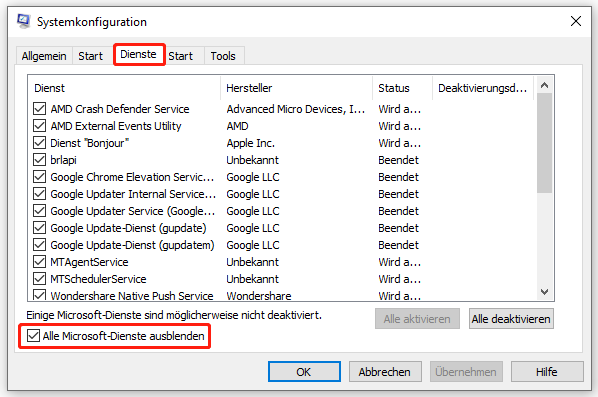Uncheck Google Update-Dienst (gupdatem)

(x=40, y=245)
